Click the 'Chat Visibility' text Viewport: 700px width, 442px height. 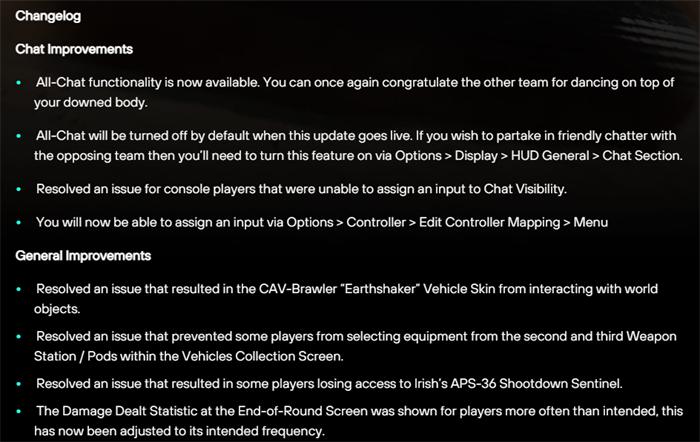(525, 189)
